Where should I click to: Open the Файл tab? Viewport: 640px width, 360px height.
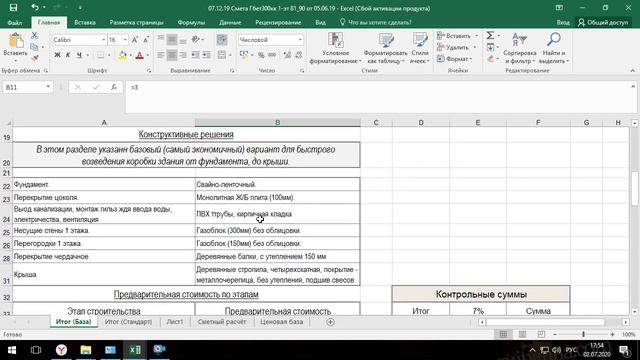pyautogui.click(x=15, y=22)
